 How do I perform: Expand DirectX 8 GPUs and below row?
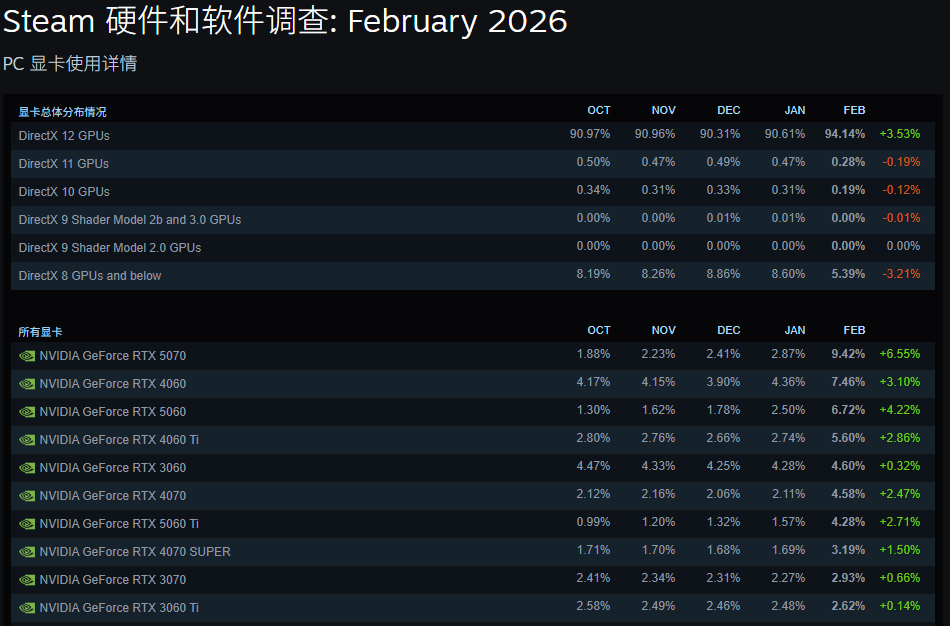[90, 275]
